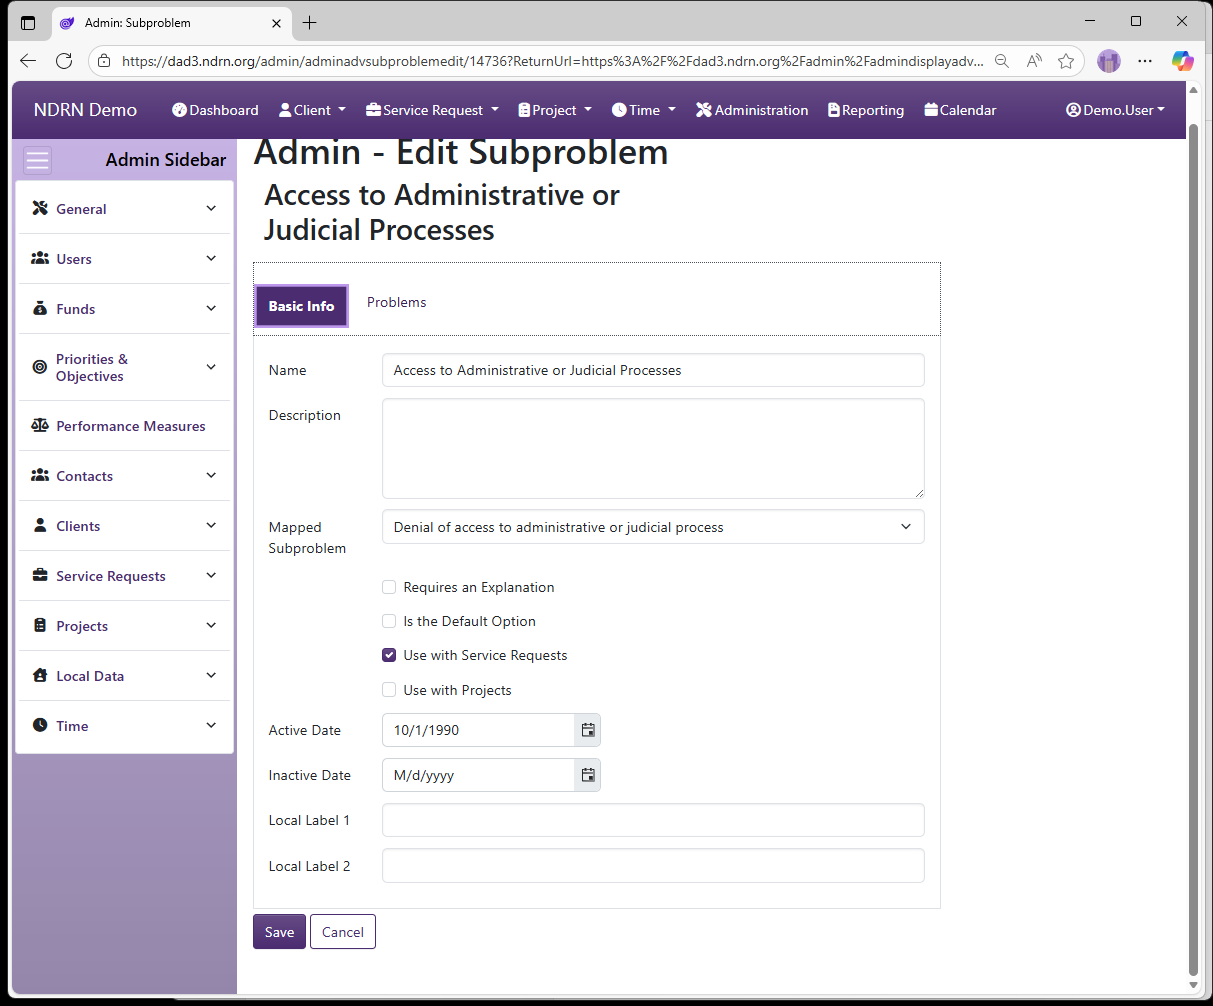Click the Local Label 1 field
This screenshot has height=1006, width=1213.
[x=653, y=820]
